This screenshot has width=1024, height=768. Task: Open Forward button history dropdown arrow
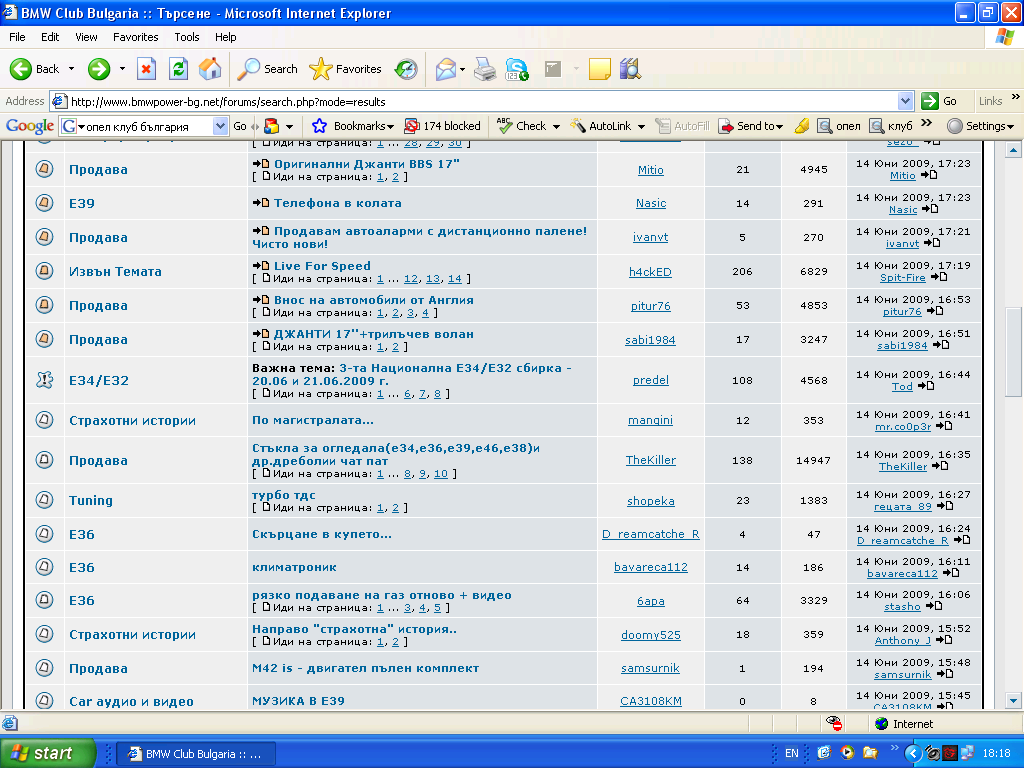(122, 69)
